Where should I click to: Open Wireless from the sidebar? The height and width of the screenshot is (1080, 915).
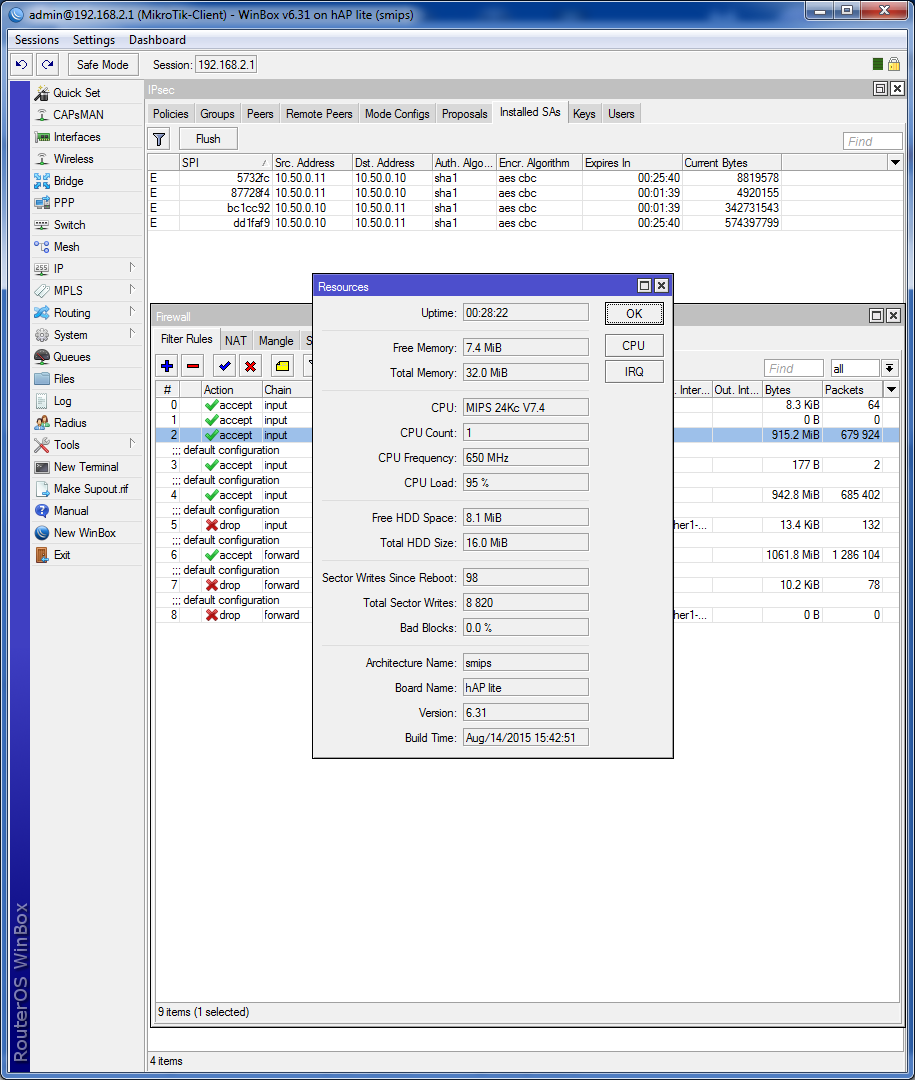(73, 159)
